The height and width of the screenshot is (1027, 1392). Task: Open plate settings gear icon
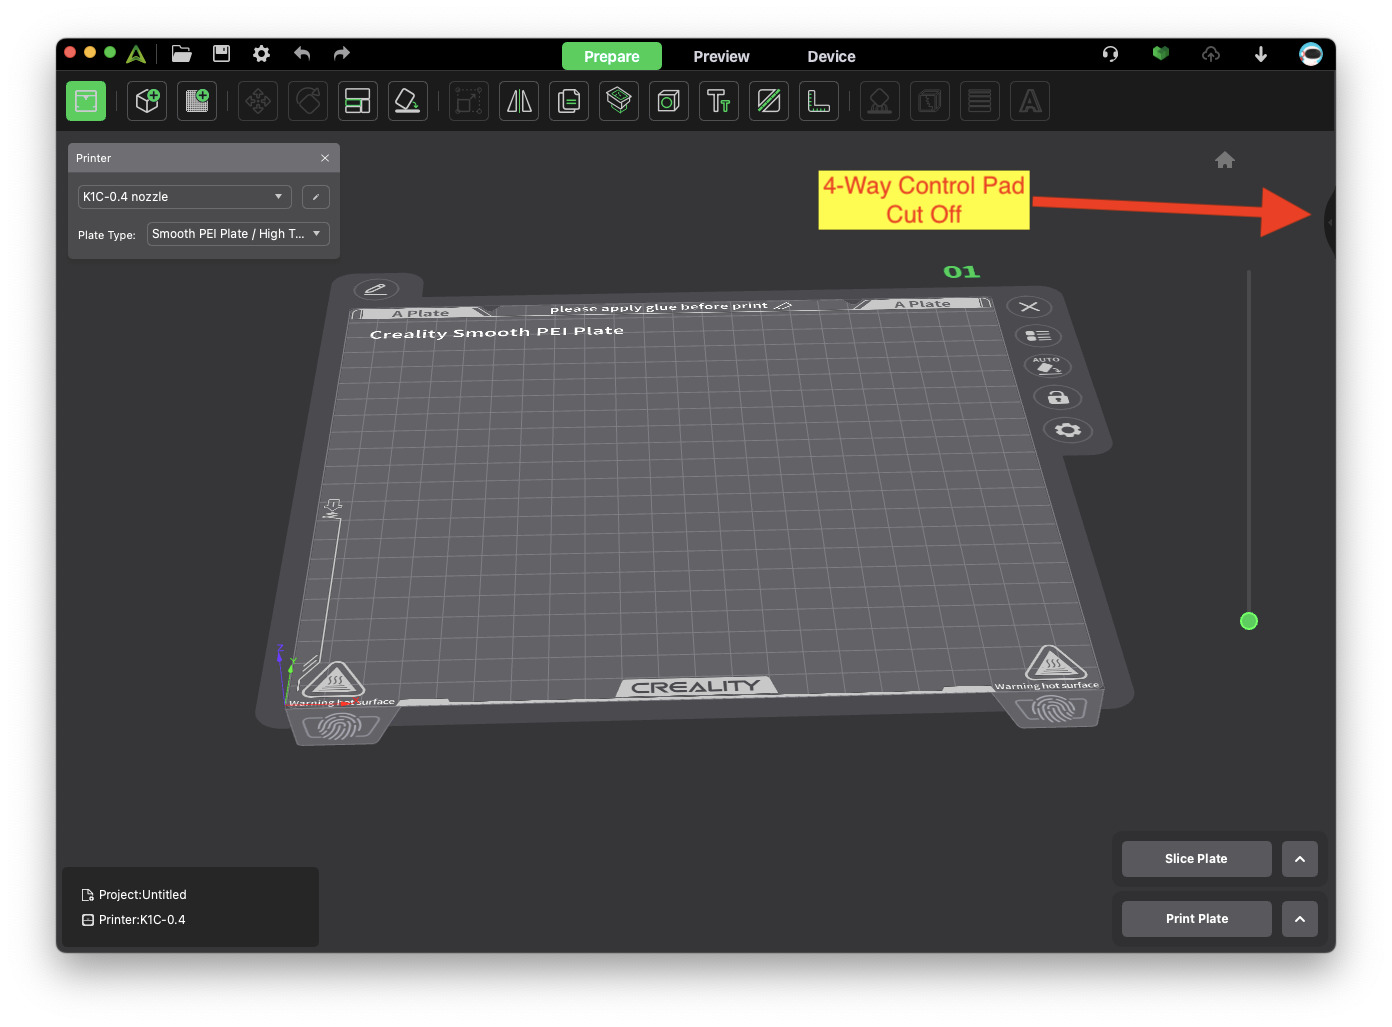pyautogui.click(x=1068, y=430)
